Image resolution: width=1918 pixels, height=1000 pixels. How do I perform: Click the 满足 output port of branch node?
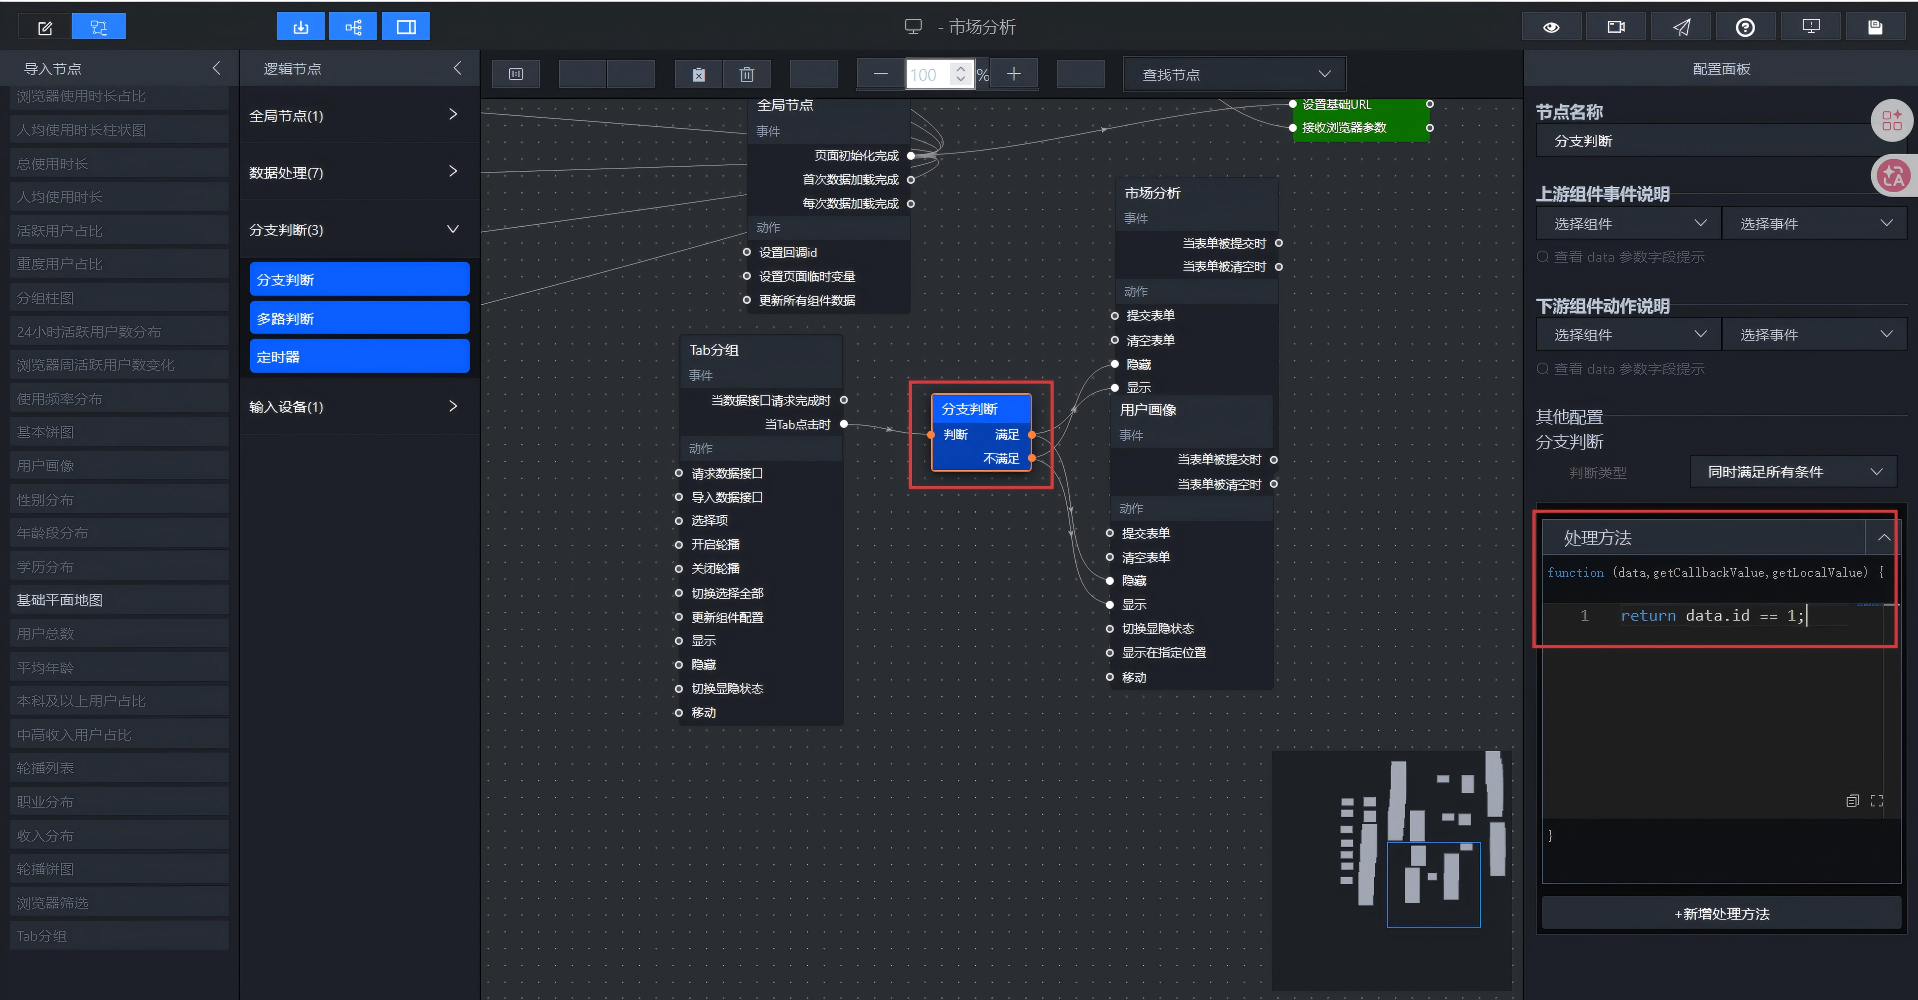click(x=1032, y=434)
